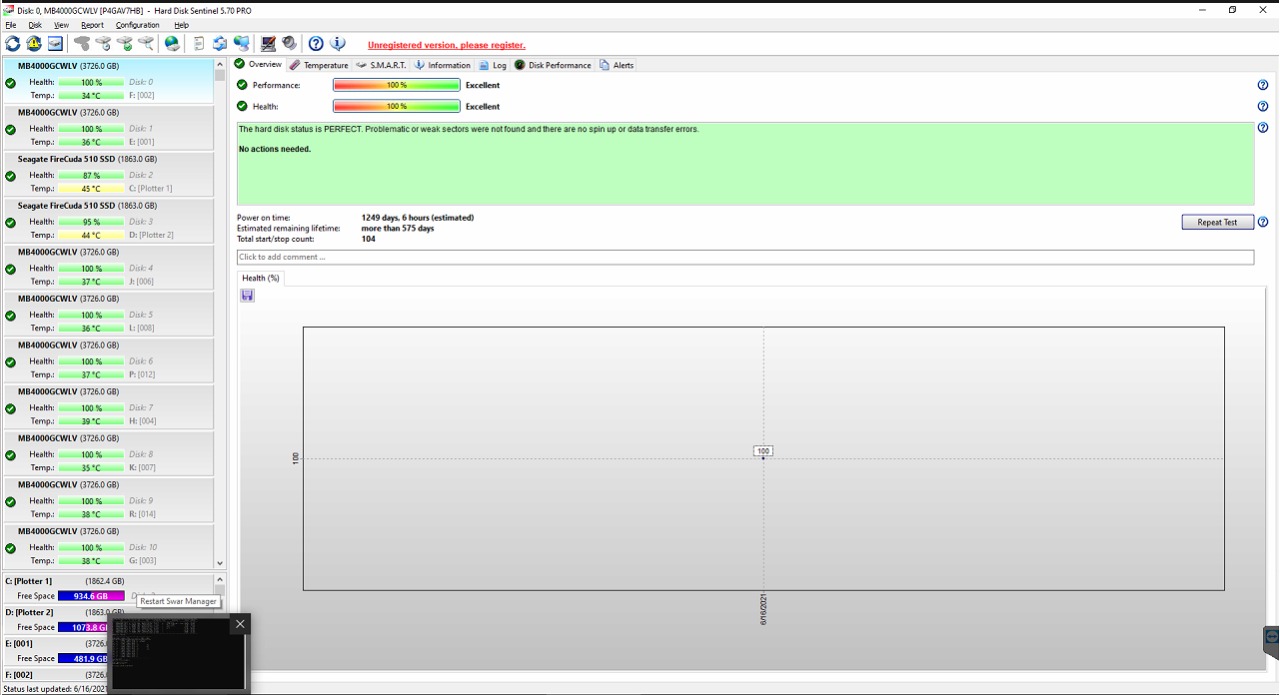Click the save floppy icon above chart

(247, 295)
